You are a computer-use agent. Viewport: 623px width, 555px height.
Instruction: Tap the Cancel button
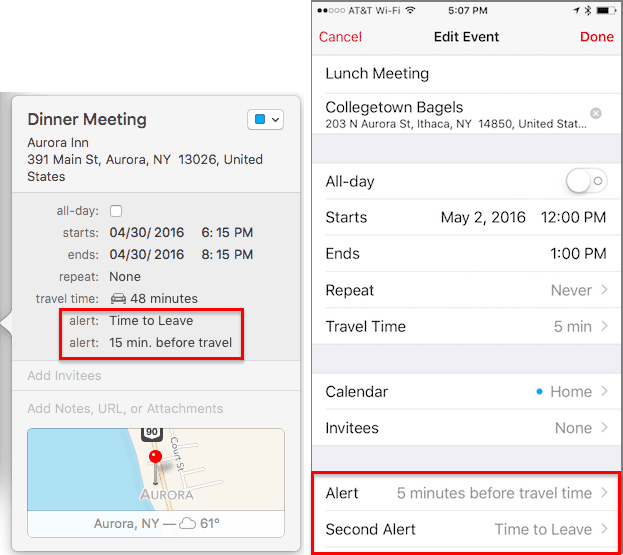coord(340,37)
